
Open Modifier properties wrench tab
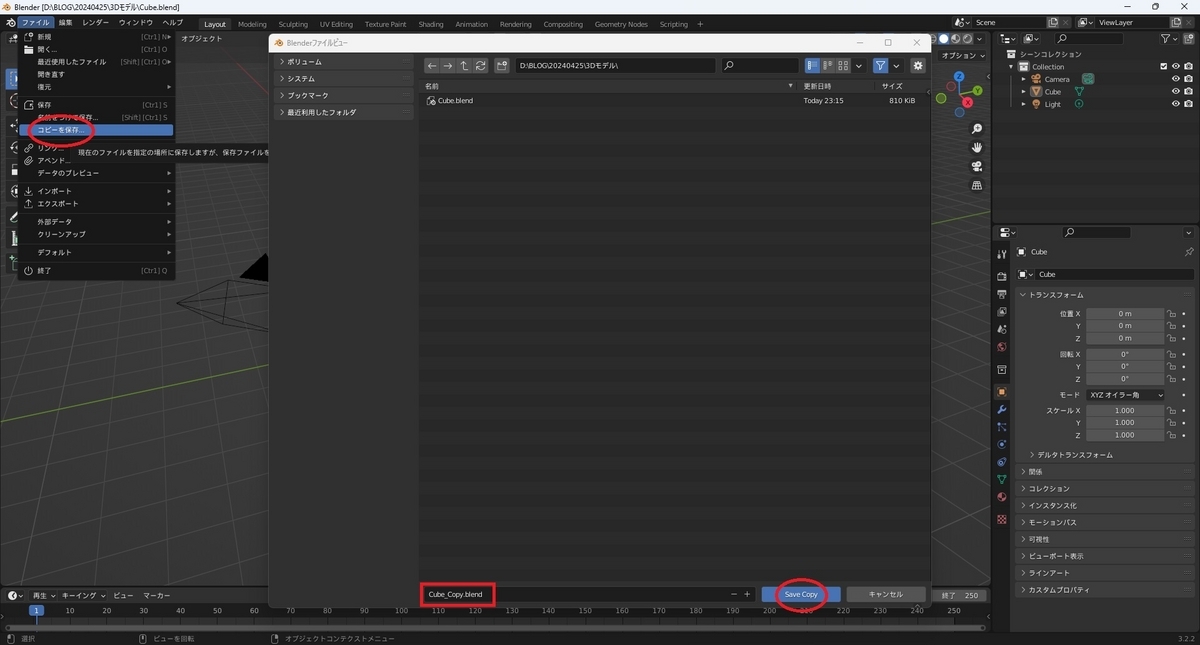point(1002,410)
